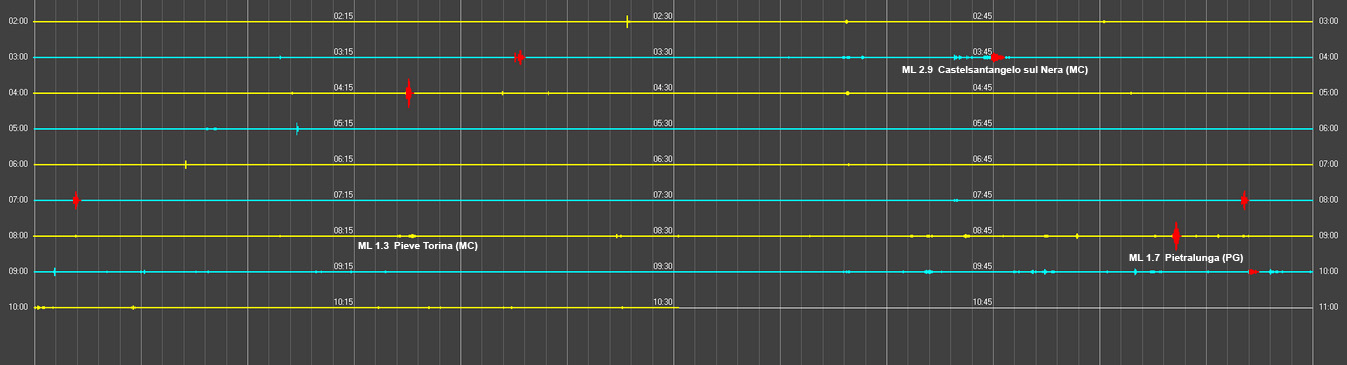Select the cyan spike at the start of the 09:00 trace
This screenshot has height=365, width=1347.
[54, 272]
